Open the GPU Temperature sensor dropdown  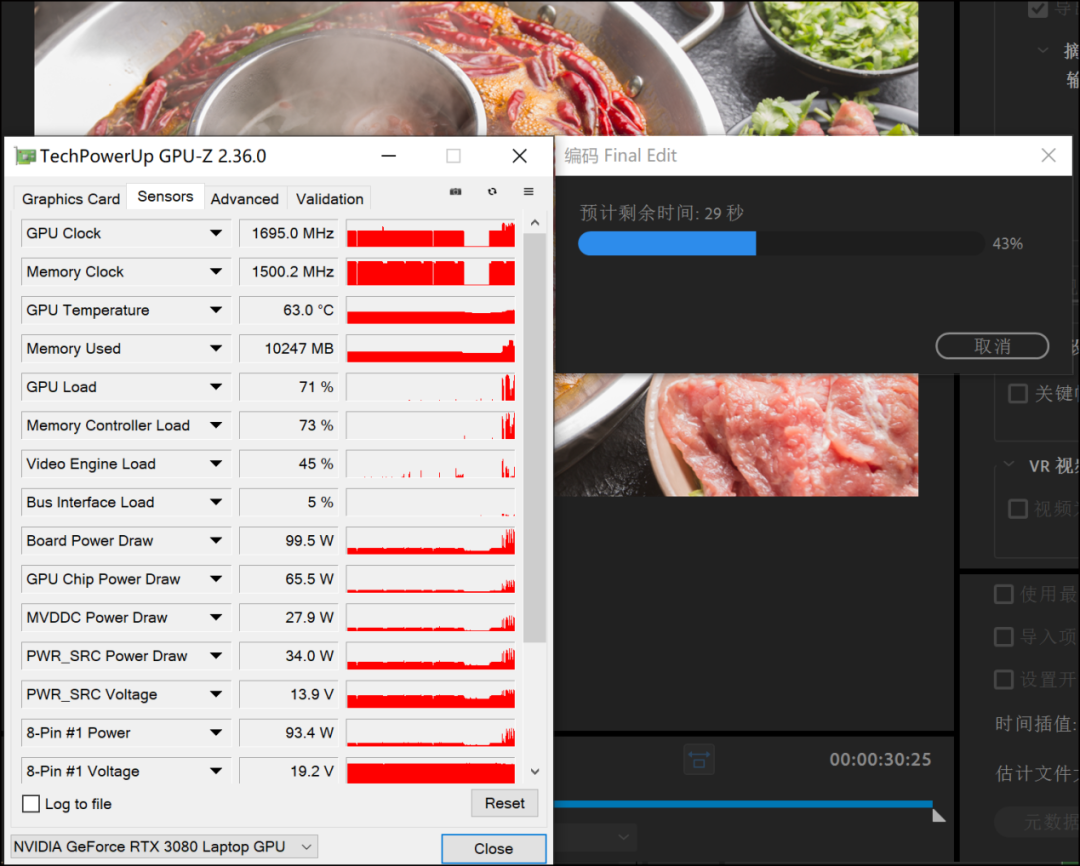[216, 311]
